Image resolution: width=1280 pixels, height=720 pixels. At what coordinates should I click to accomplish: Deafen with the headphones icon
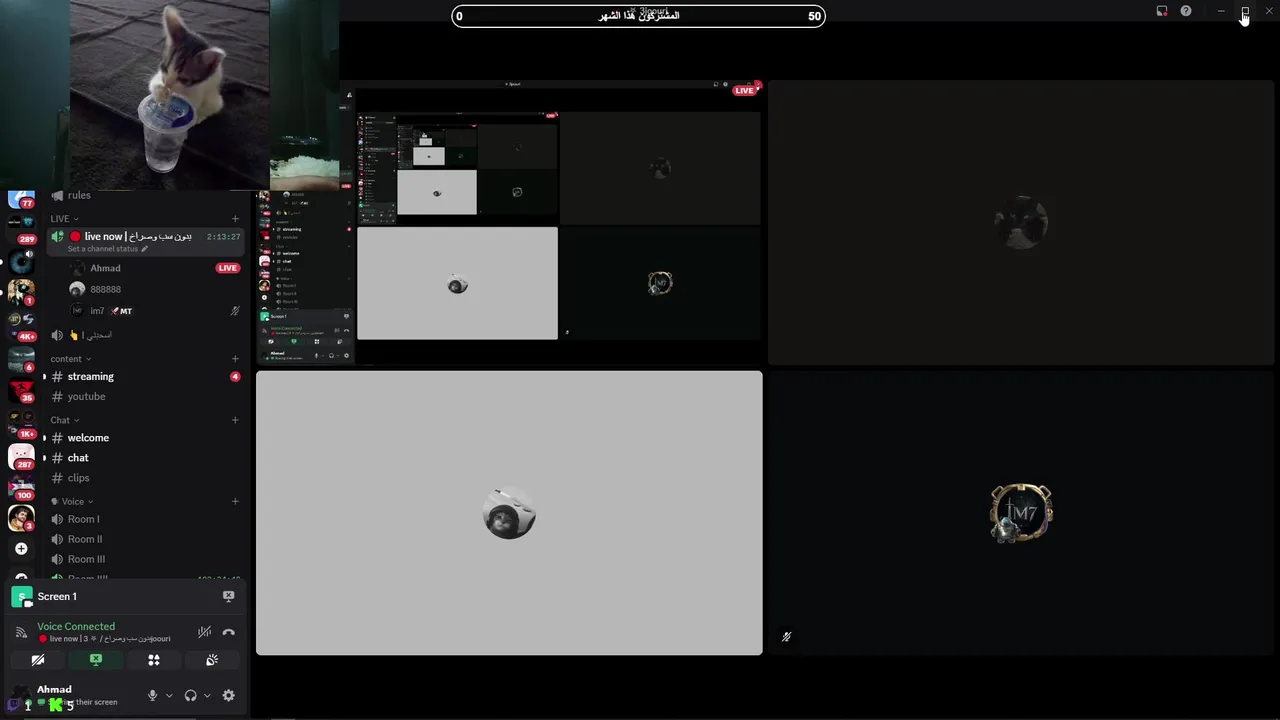point(190,695)
